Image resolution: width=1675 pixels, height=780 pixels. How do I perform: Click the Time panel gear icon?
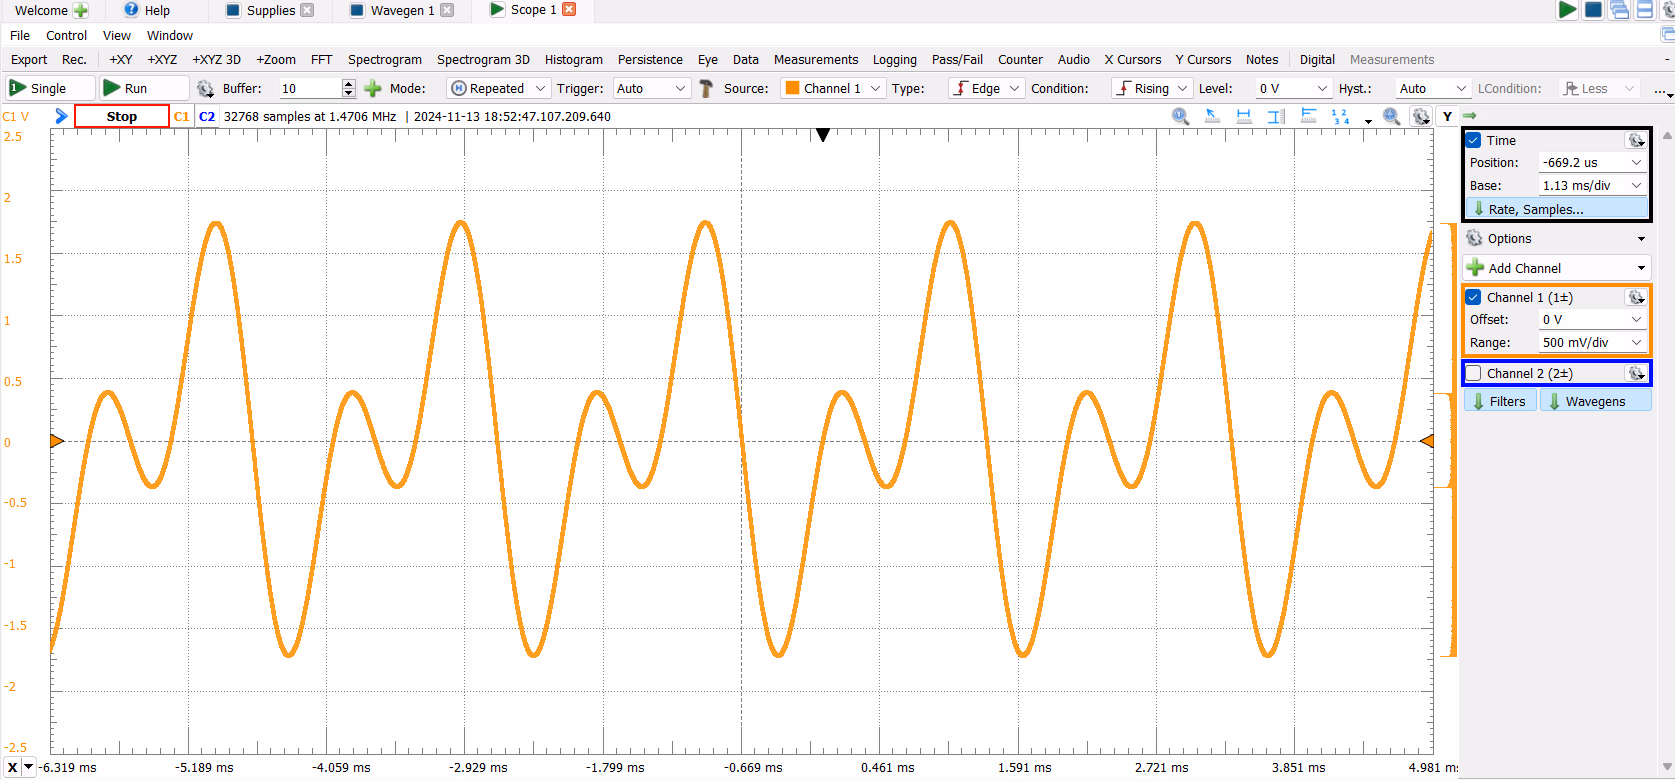coord(1636,140)
